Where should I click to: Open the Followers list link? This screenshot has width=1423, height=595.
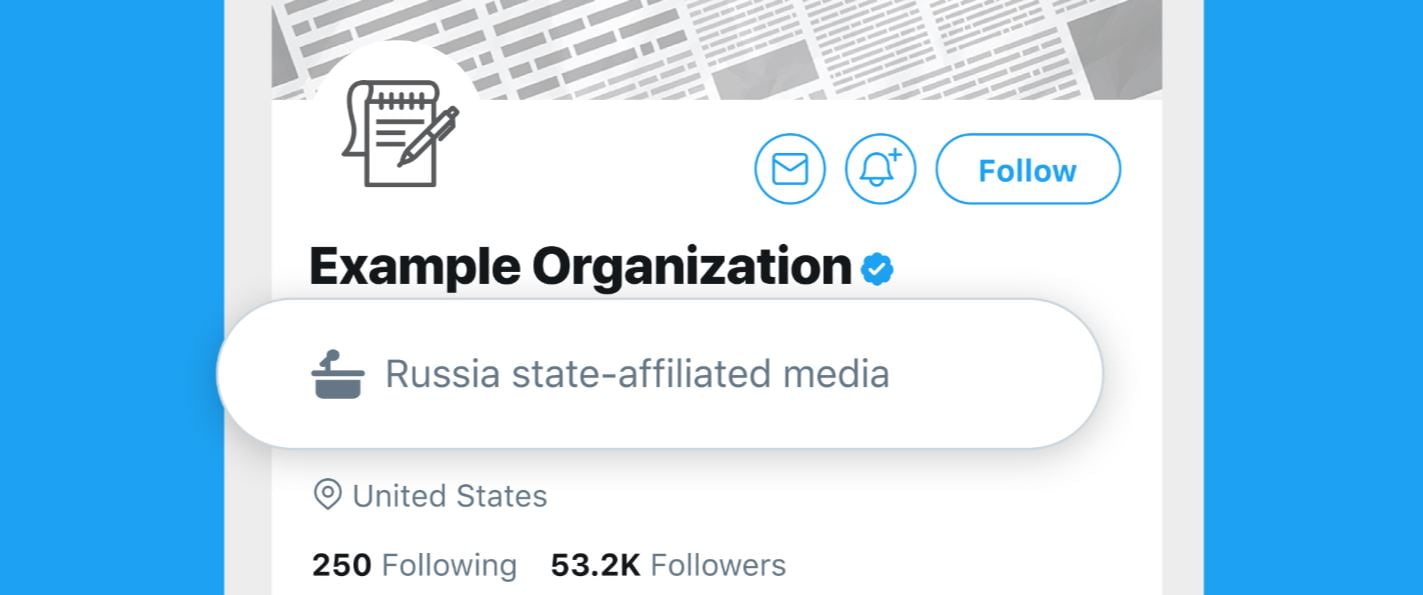pyautogui.click(x=717, y=565)
